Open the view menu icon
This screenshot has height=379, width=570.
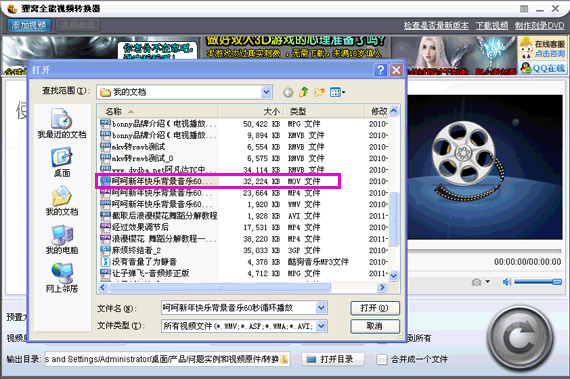[337, 92]
